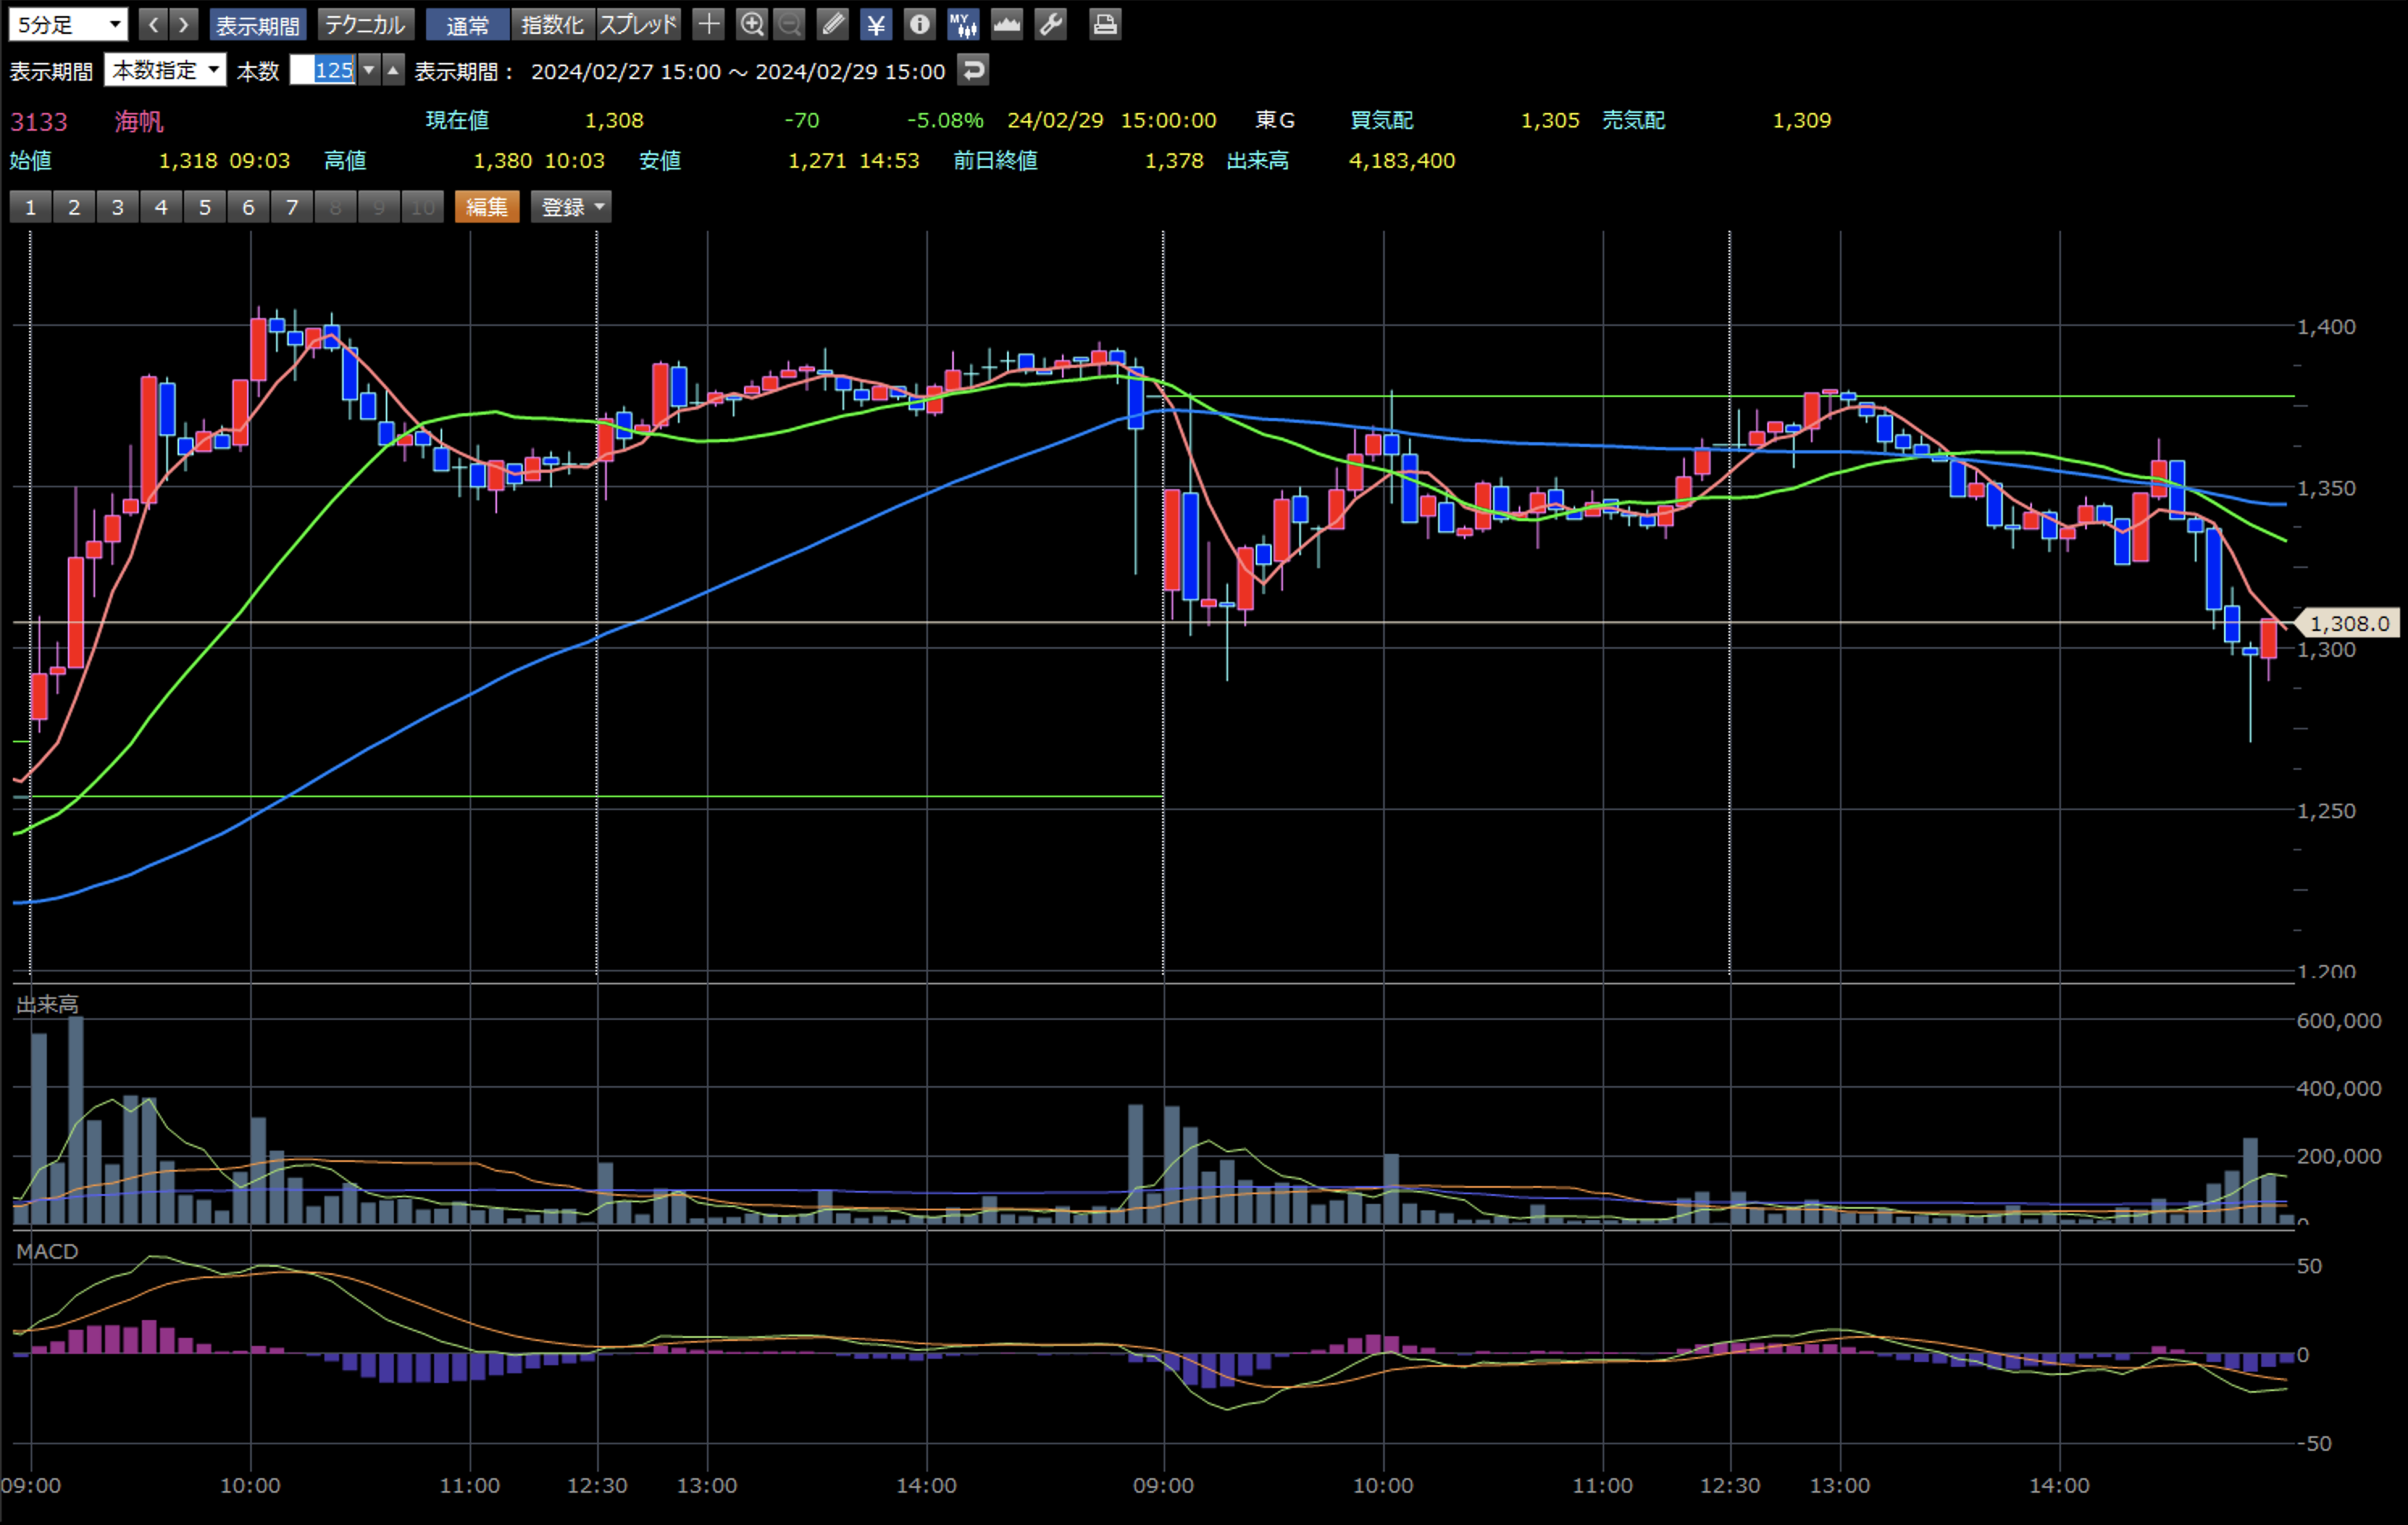The image size is (2408, 1525).
Task: Open the area chart style icon
Action: coord(1007,24)
